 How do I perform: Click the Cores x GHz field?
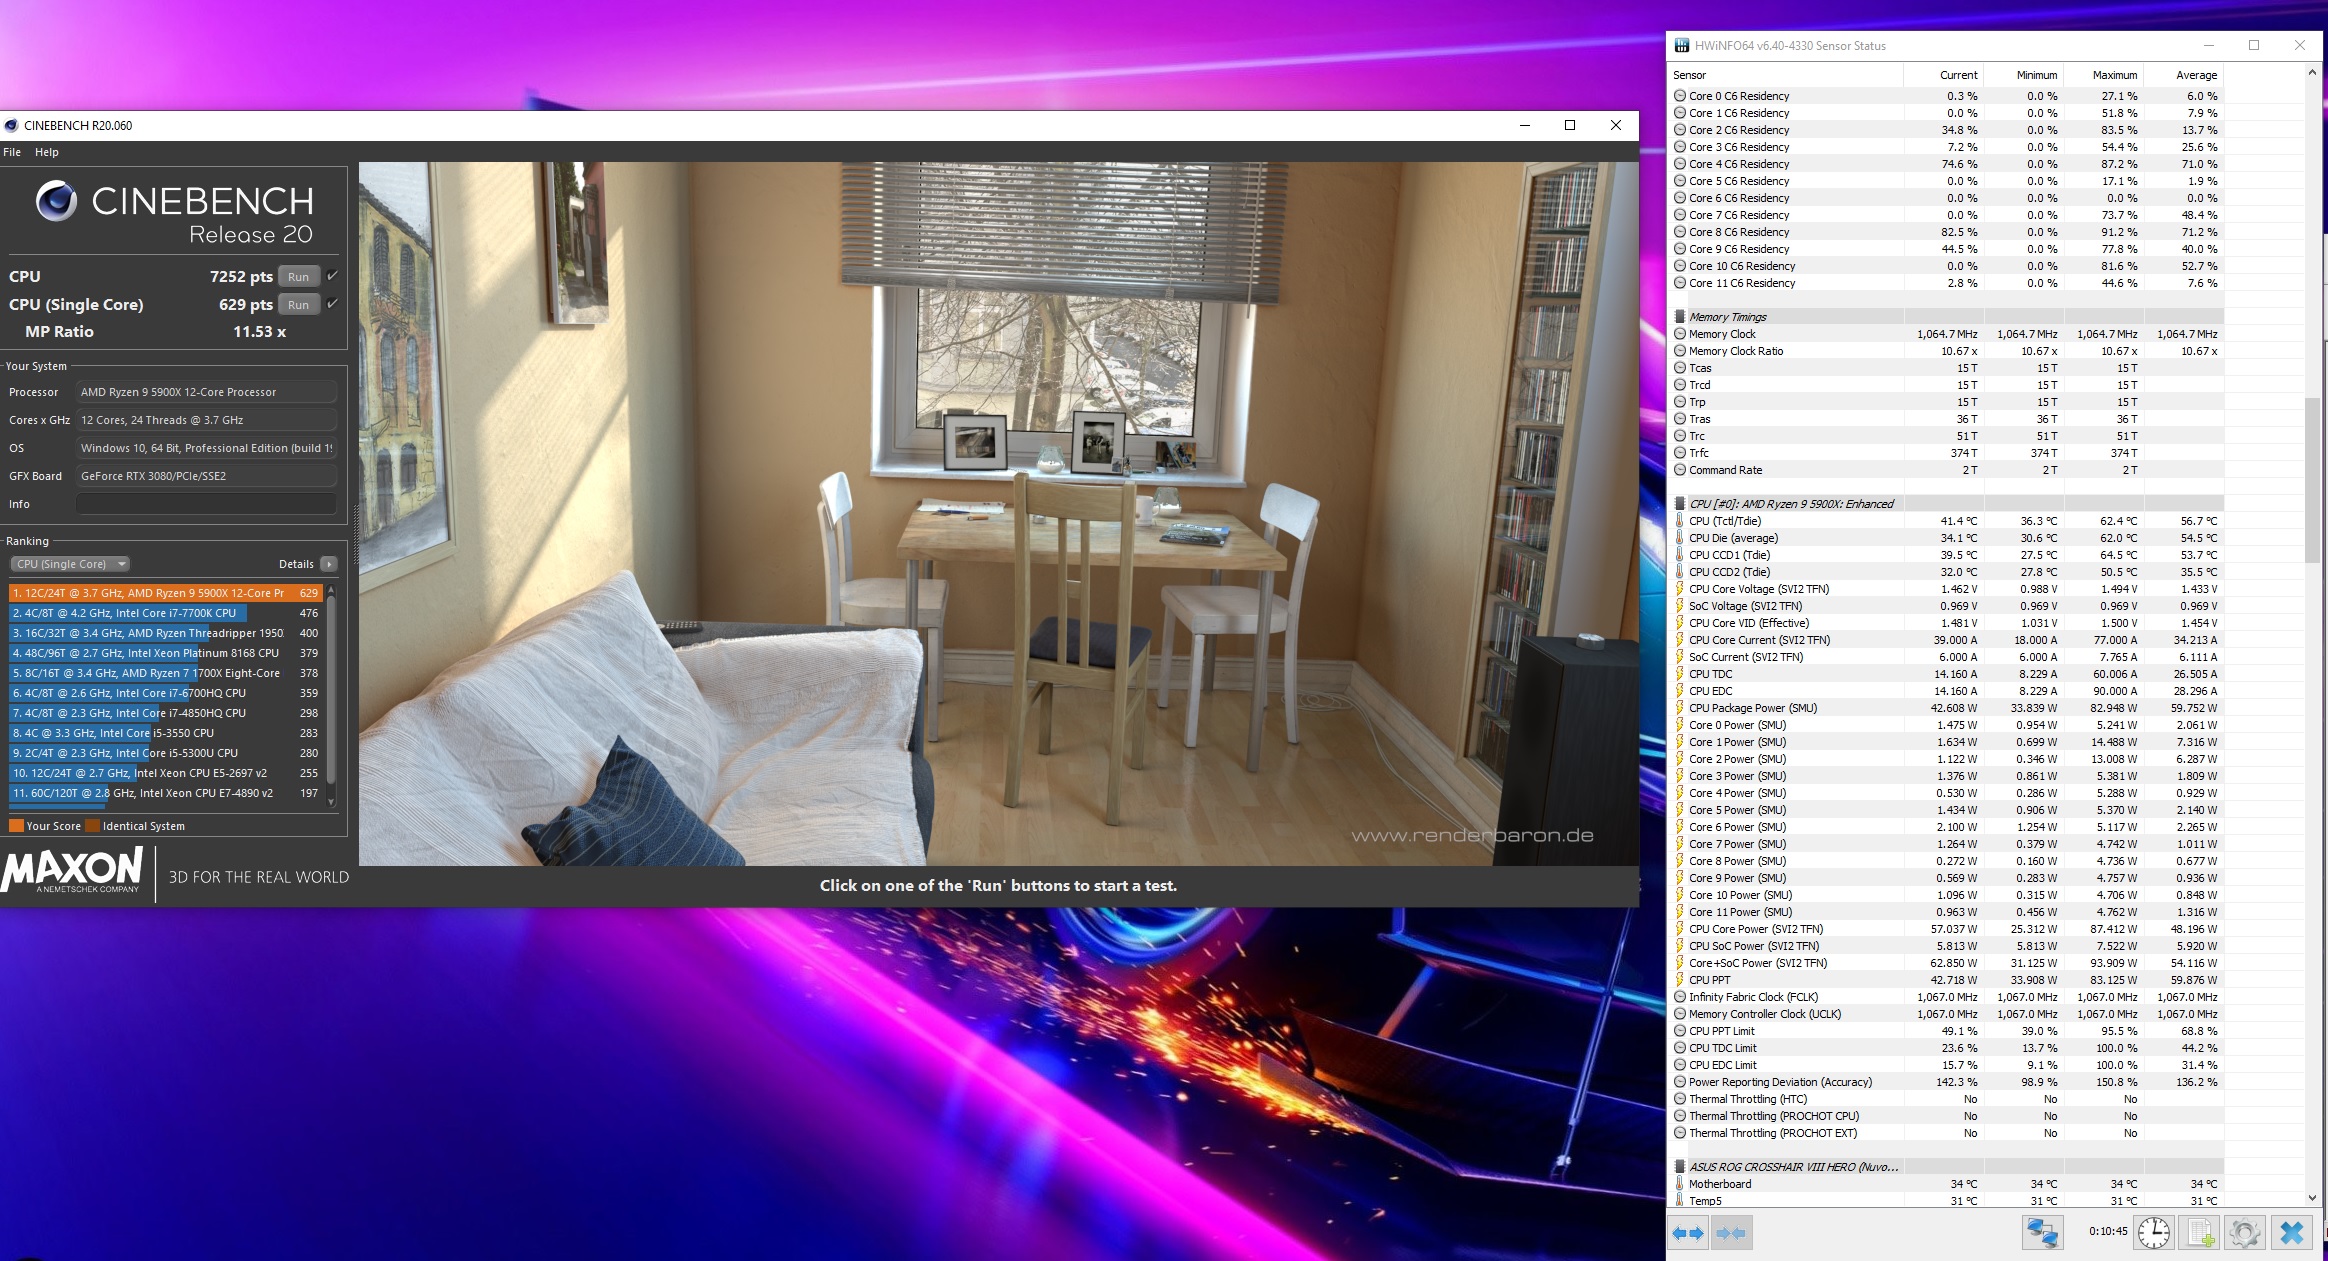[206, 420]
